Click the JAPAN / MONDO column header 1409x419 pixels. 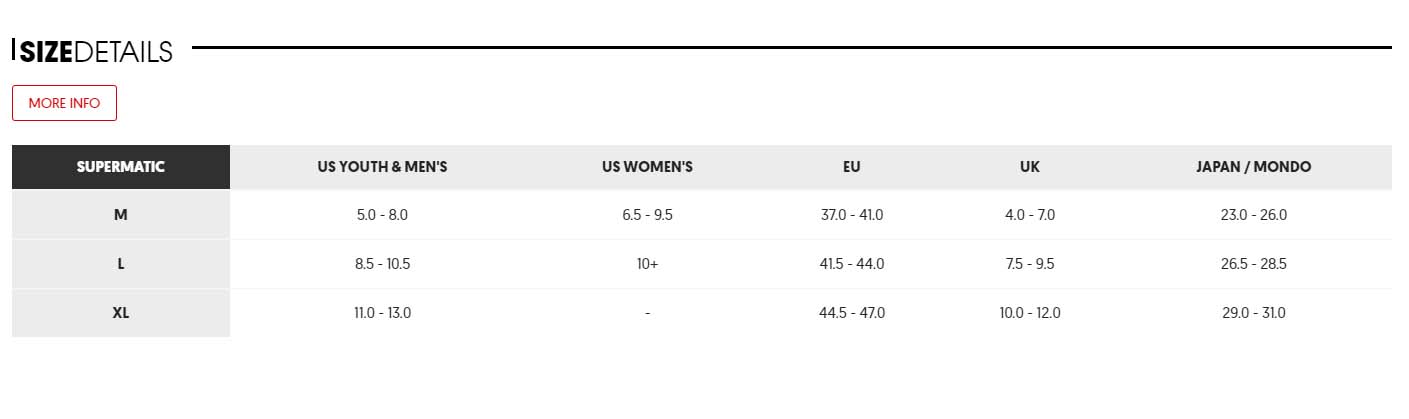click(x=1253, y=167)
